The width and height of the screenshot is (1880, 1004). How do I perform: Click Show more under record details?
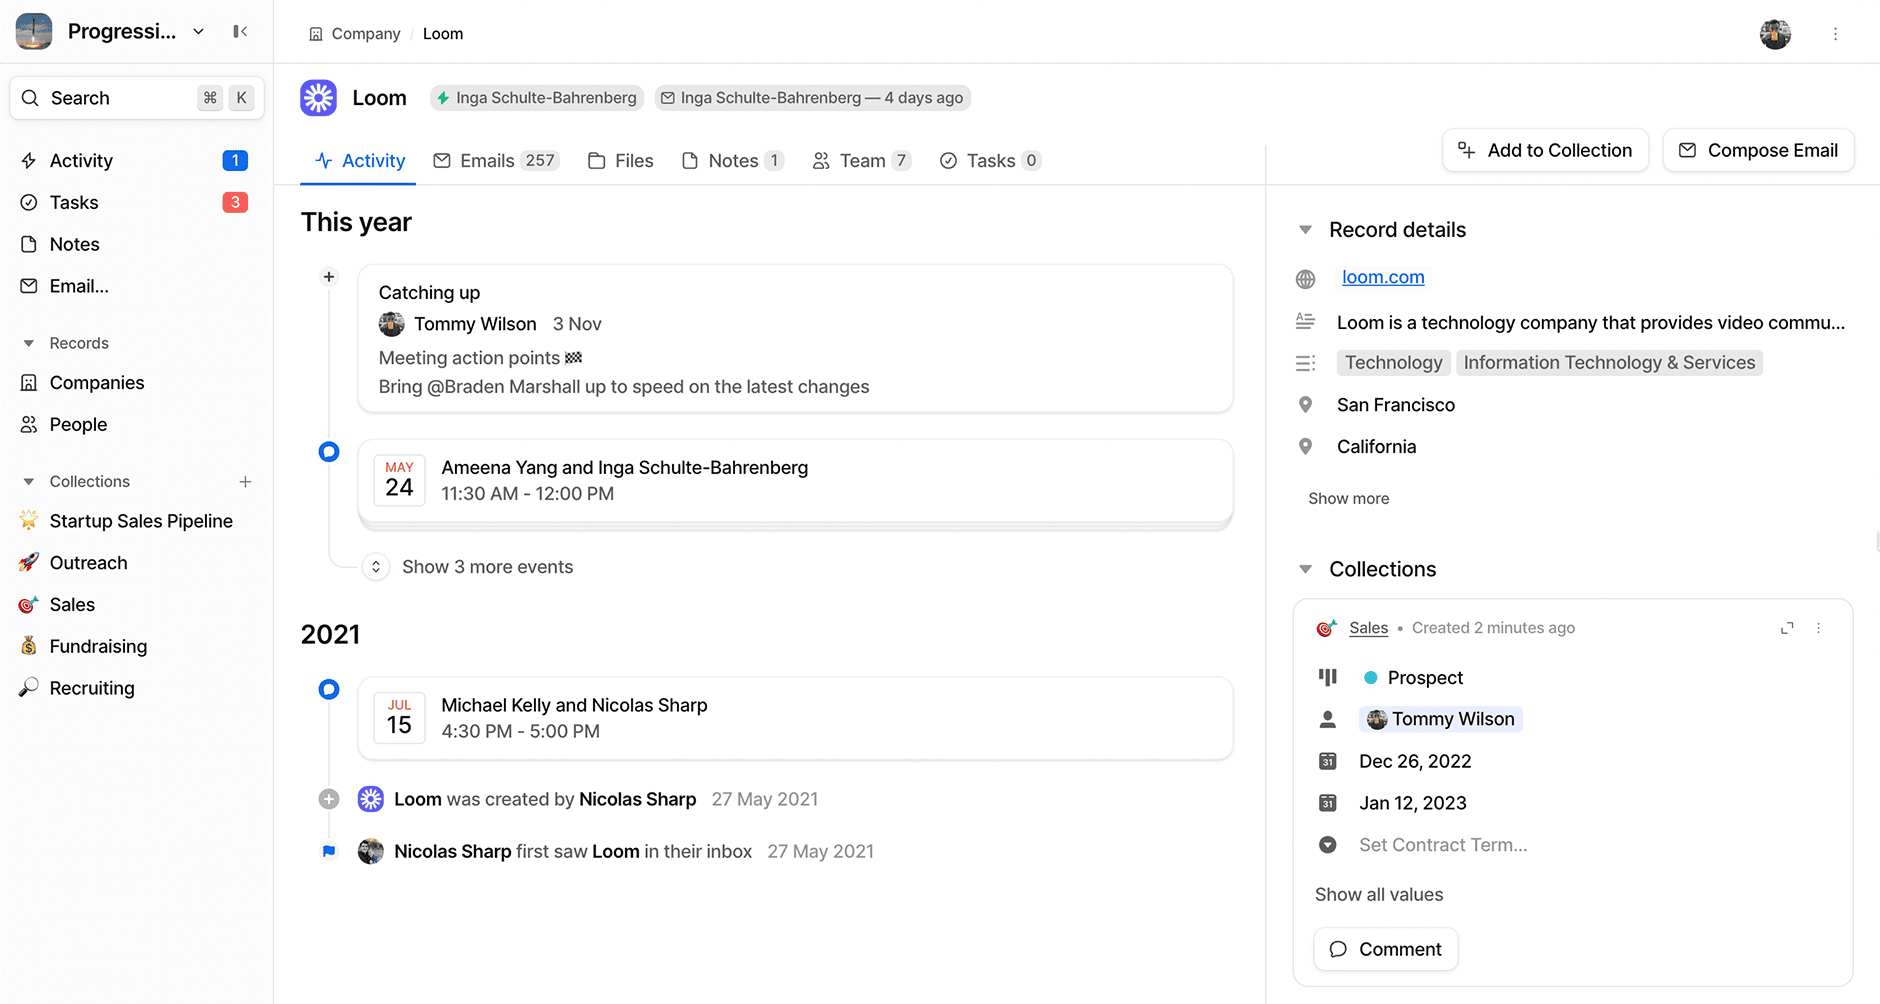pos(1348,499)
